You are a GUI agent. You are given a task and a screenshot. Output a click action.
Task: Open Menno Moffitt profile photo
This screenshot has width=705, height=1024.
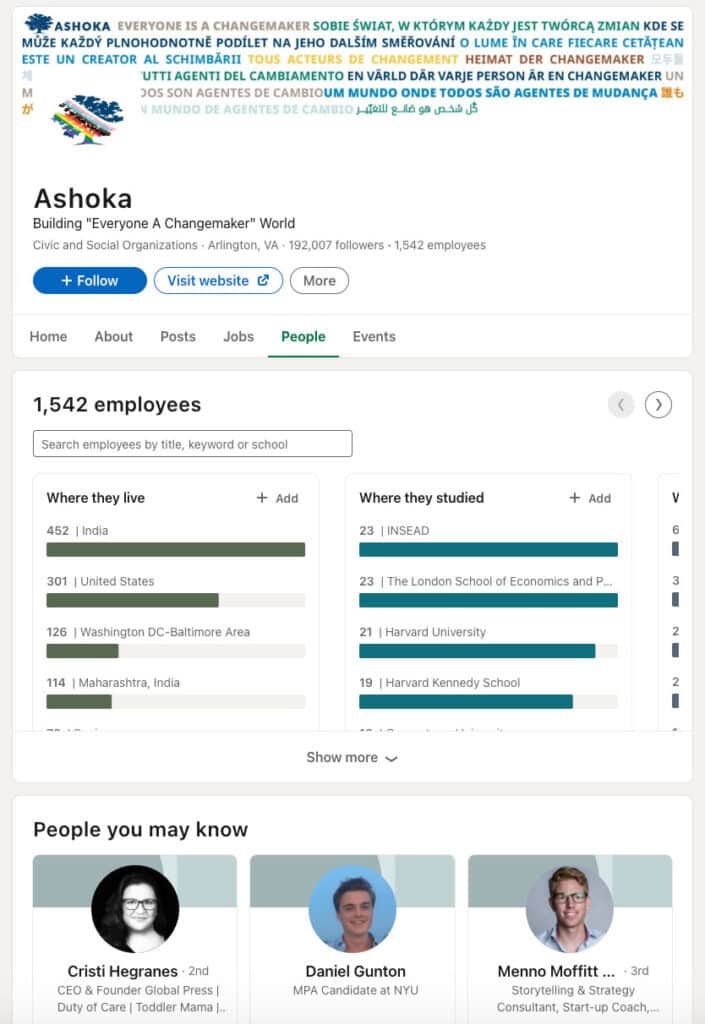[570, 908]
